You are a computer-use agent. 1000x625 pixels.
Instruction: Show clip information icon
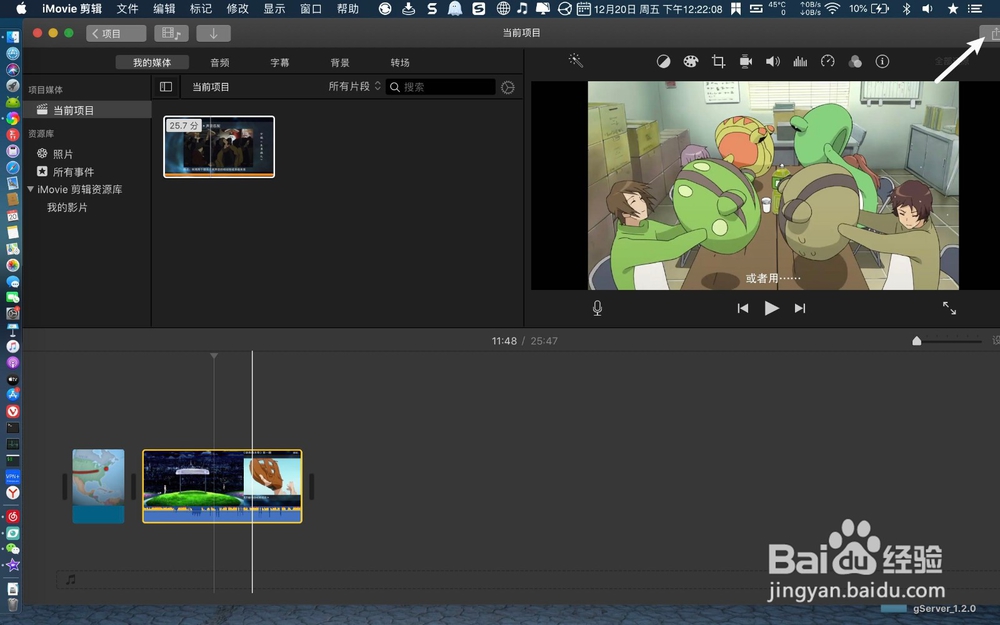click(882, 61)
